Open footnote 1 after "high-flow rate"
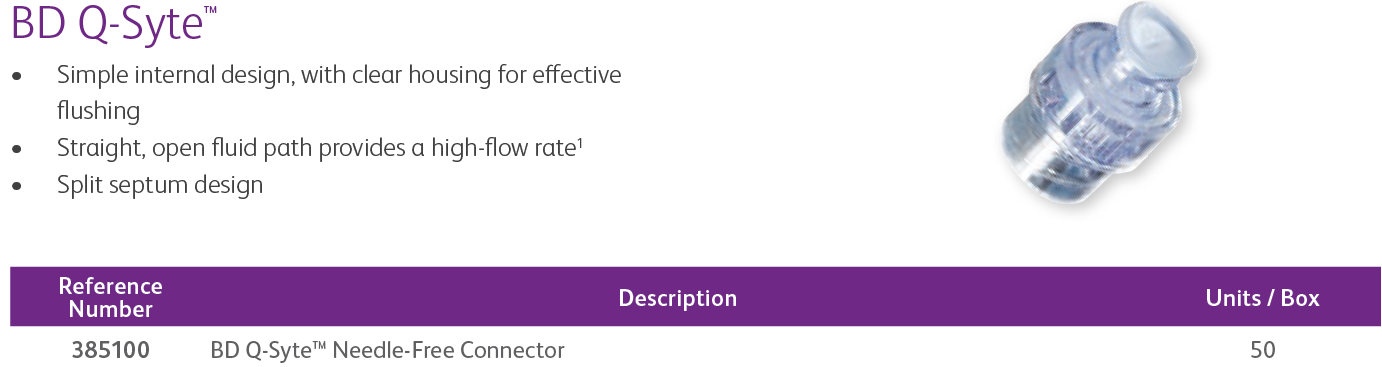The image size is (1382, 367). point(580,142)
